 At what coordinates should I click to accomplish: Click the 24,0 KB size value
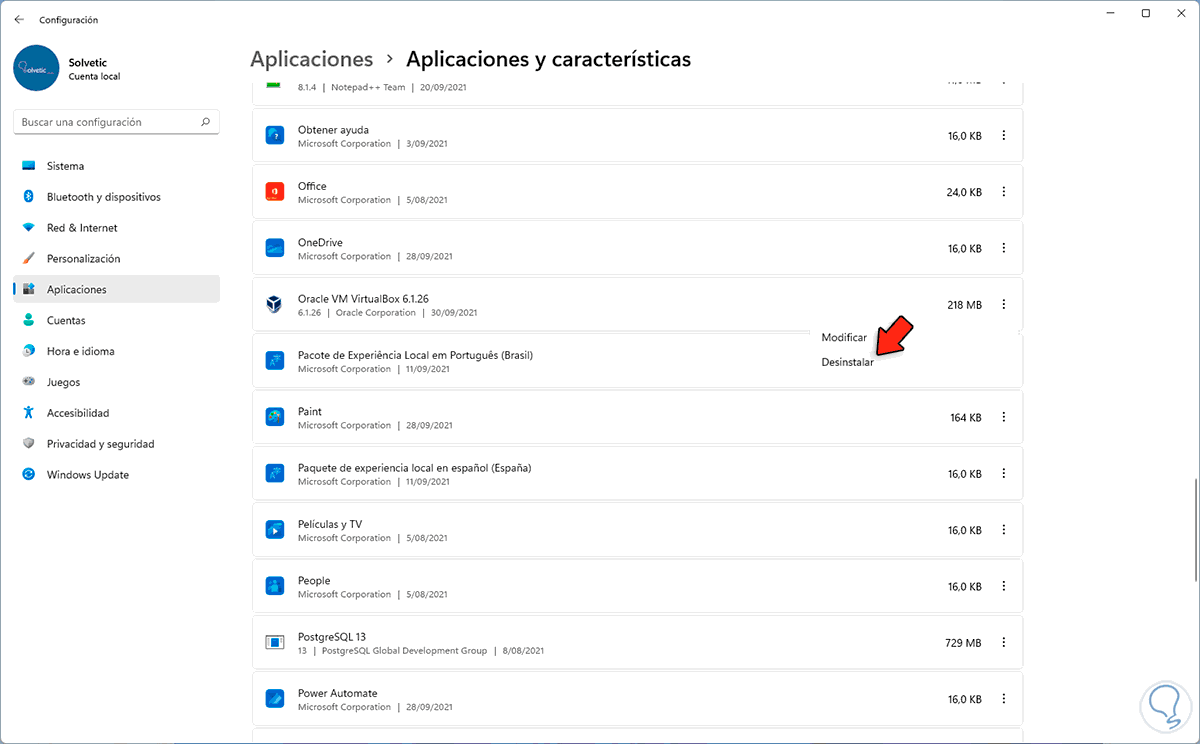[x=964, y=192]
